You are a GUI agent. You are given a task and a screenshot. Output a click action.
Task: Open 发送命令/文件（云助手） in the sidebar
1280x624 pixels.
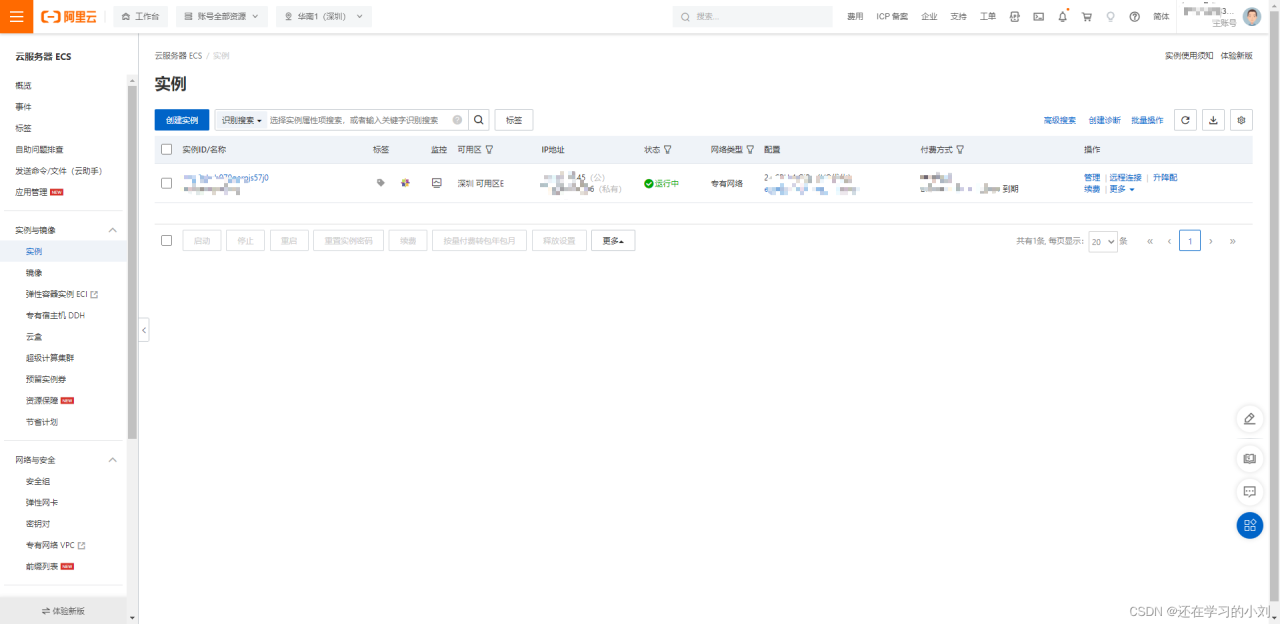pos(58,171)
